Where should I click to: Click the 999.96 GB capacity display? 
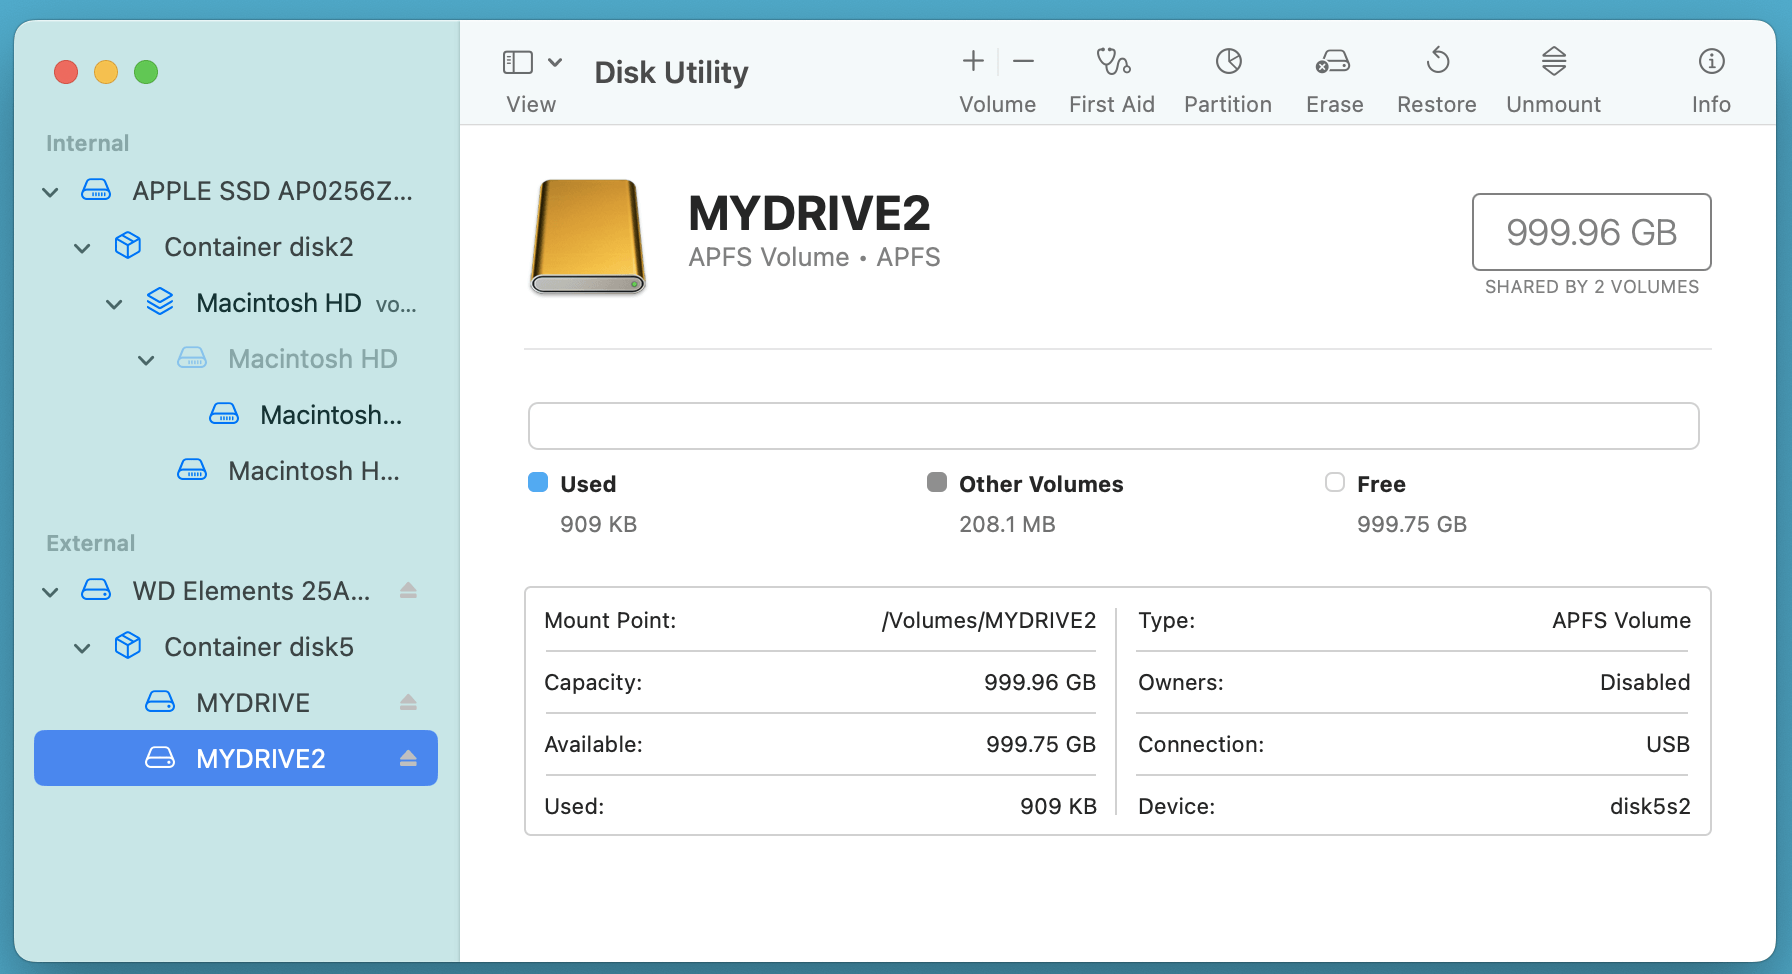pyautogui.click(x=1591, y=232)
